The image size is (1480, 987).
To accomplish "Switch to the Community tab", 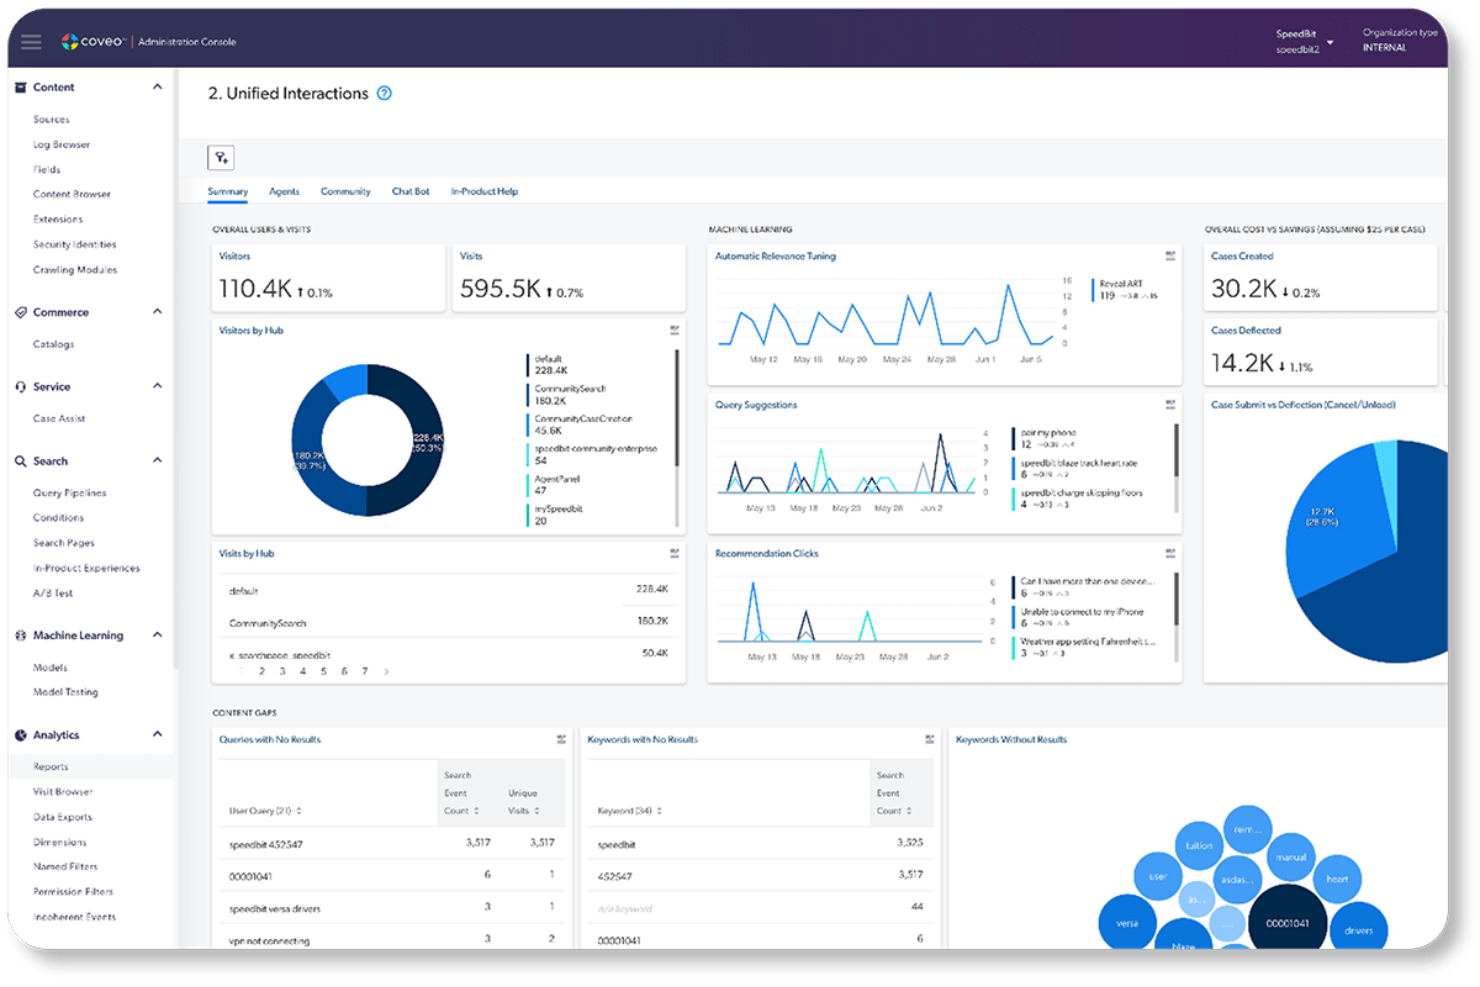I will (345, 191).
